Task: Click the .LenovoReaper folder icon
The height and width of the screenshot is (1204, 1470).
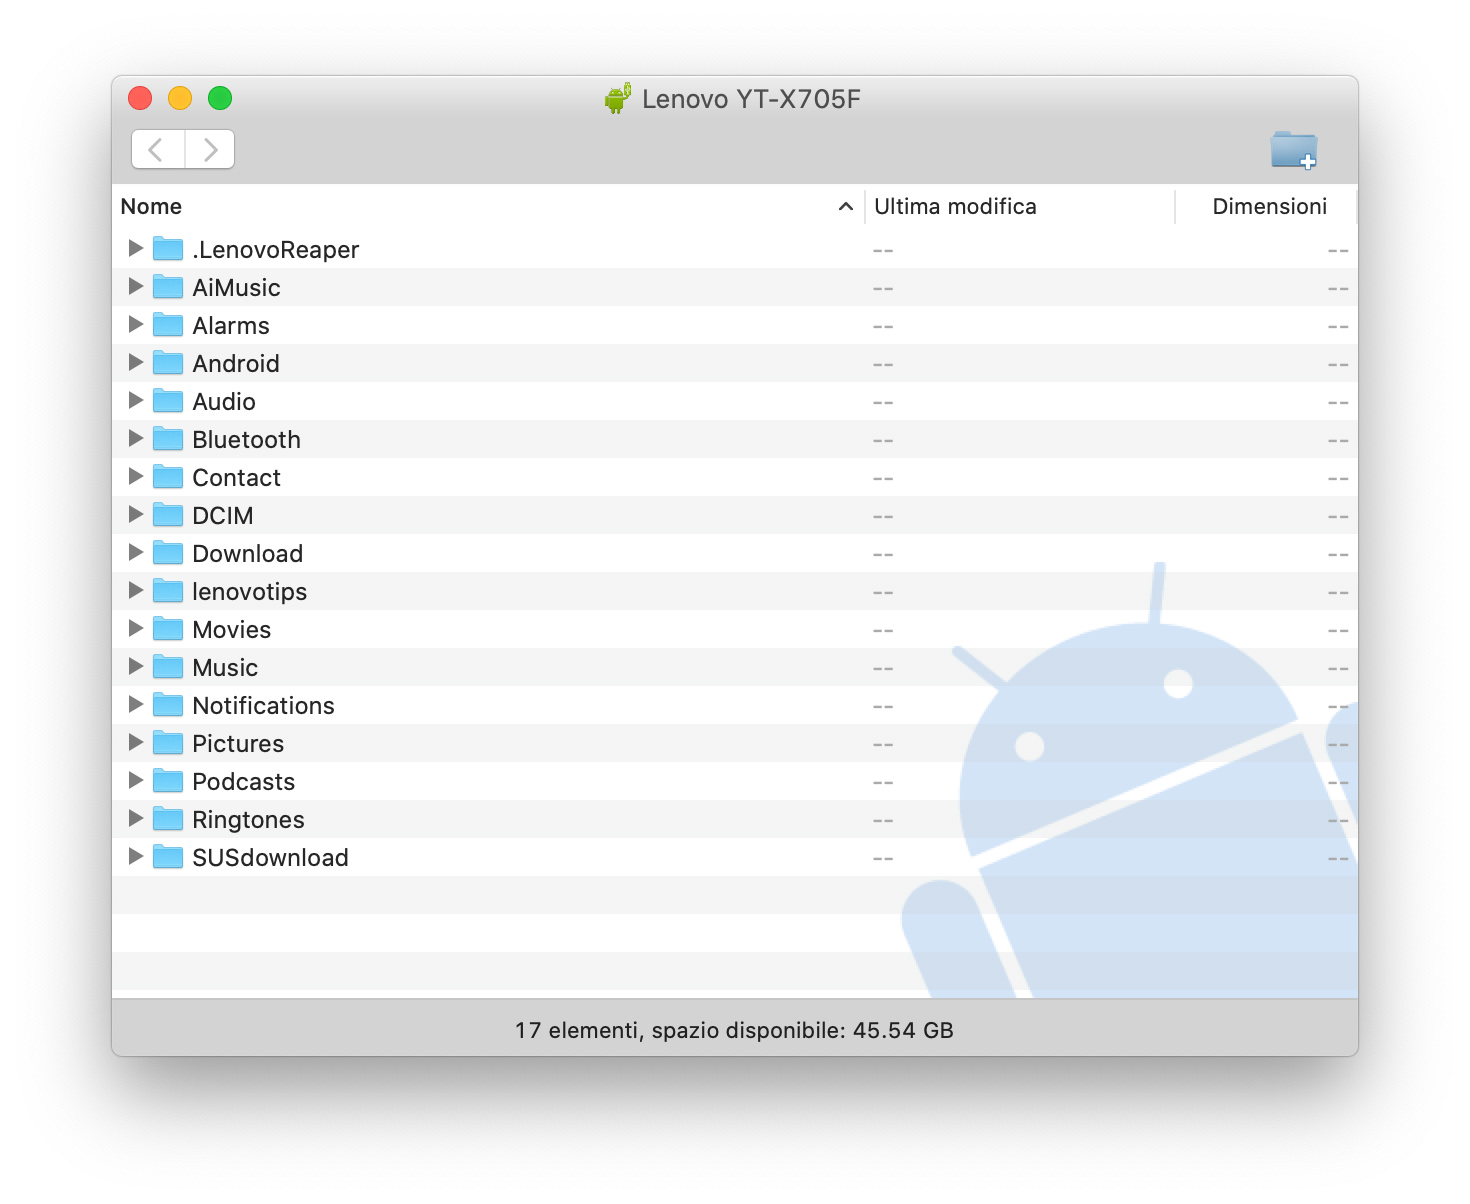Action: pos(168,248)
